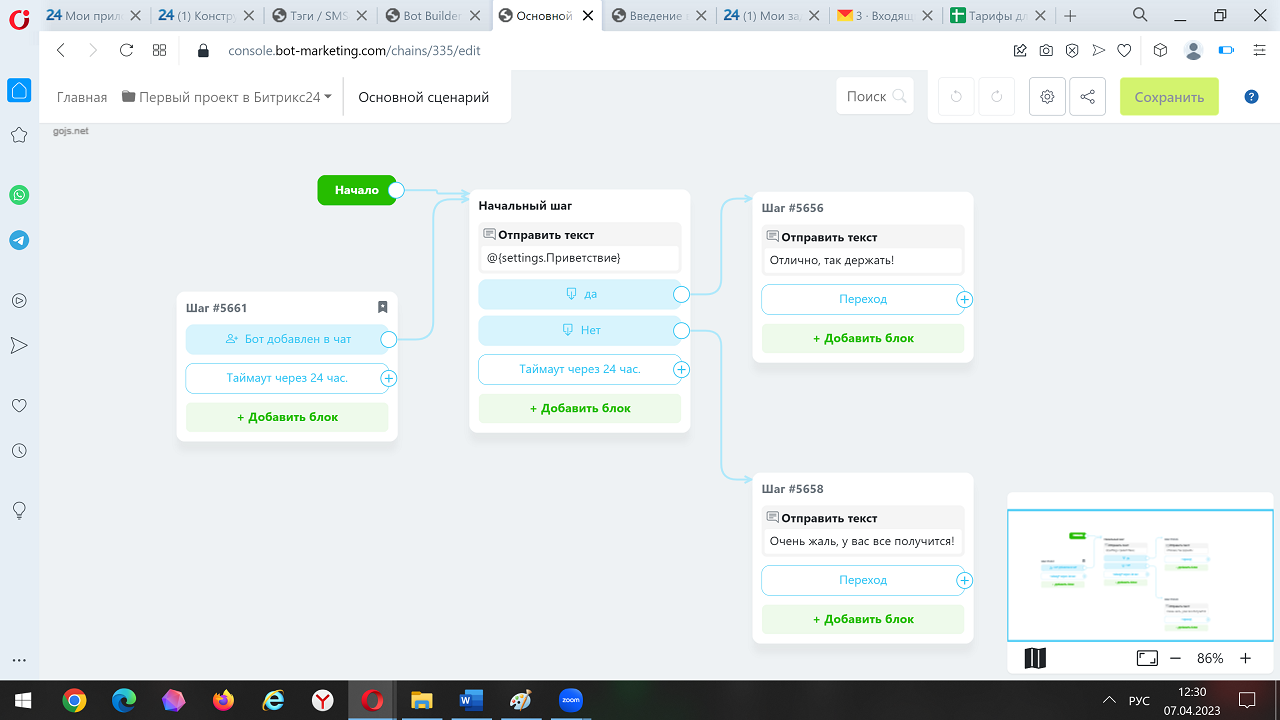This screenshot has width=1280, height=720.
Task: Click Переход button in Шаг #5658
Action: tap(863, 580)
